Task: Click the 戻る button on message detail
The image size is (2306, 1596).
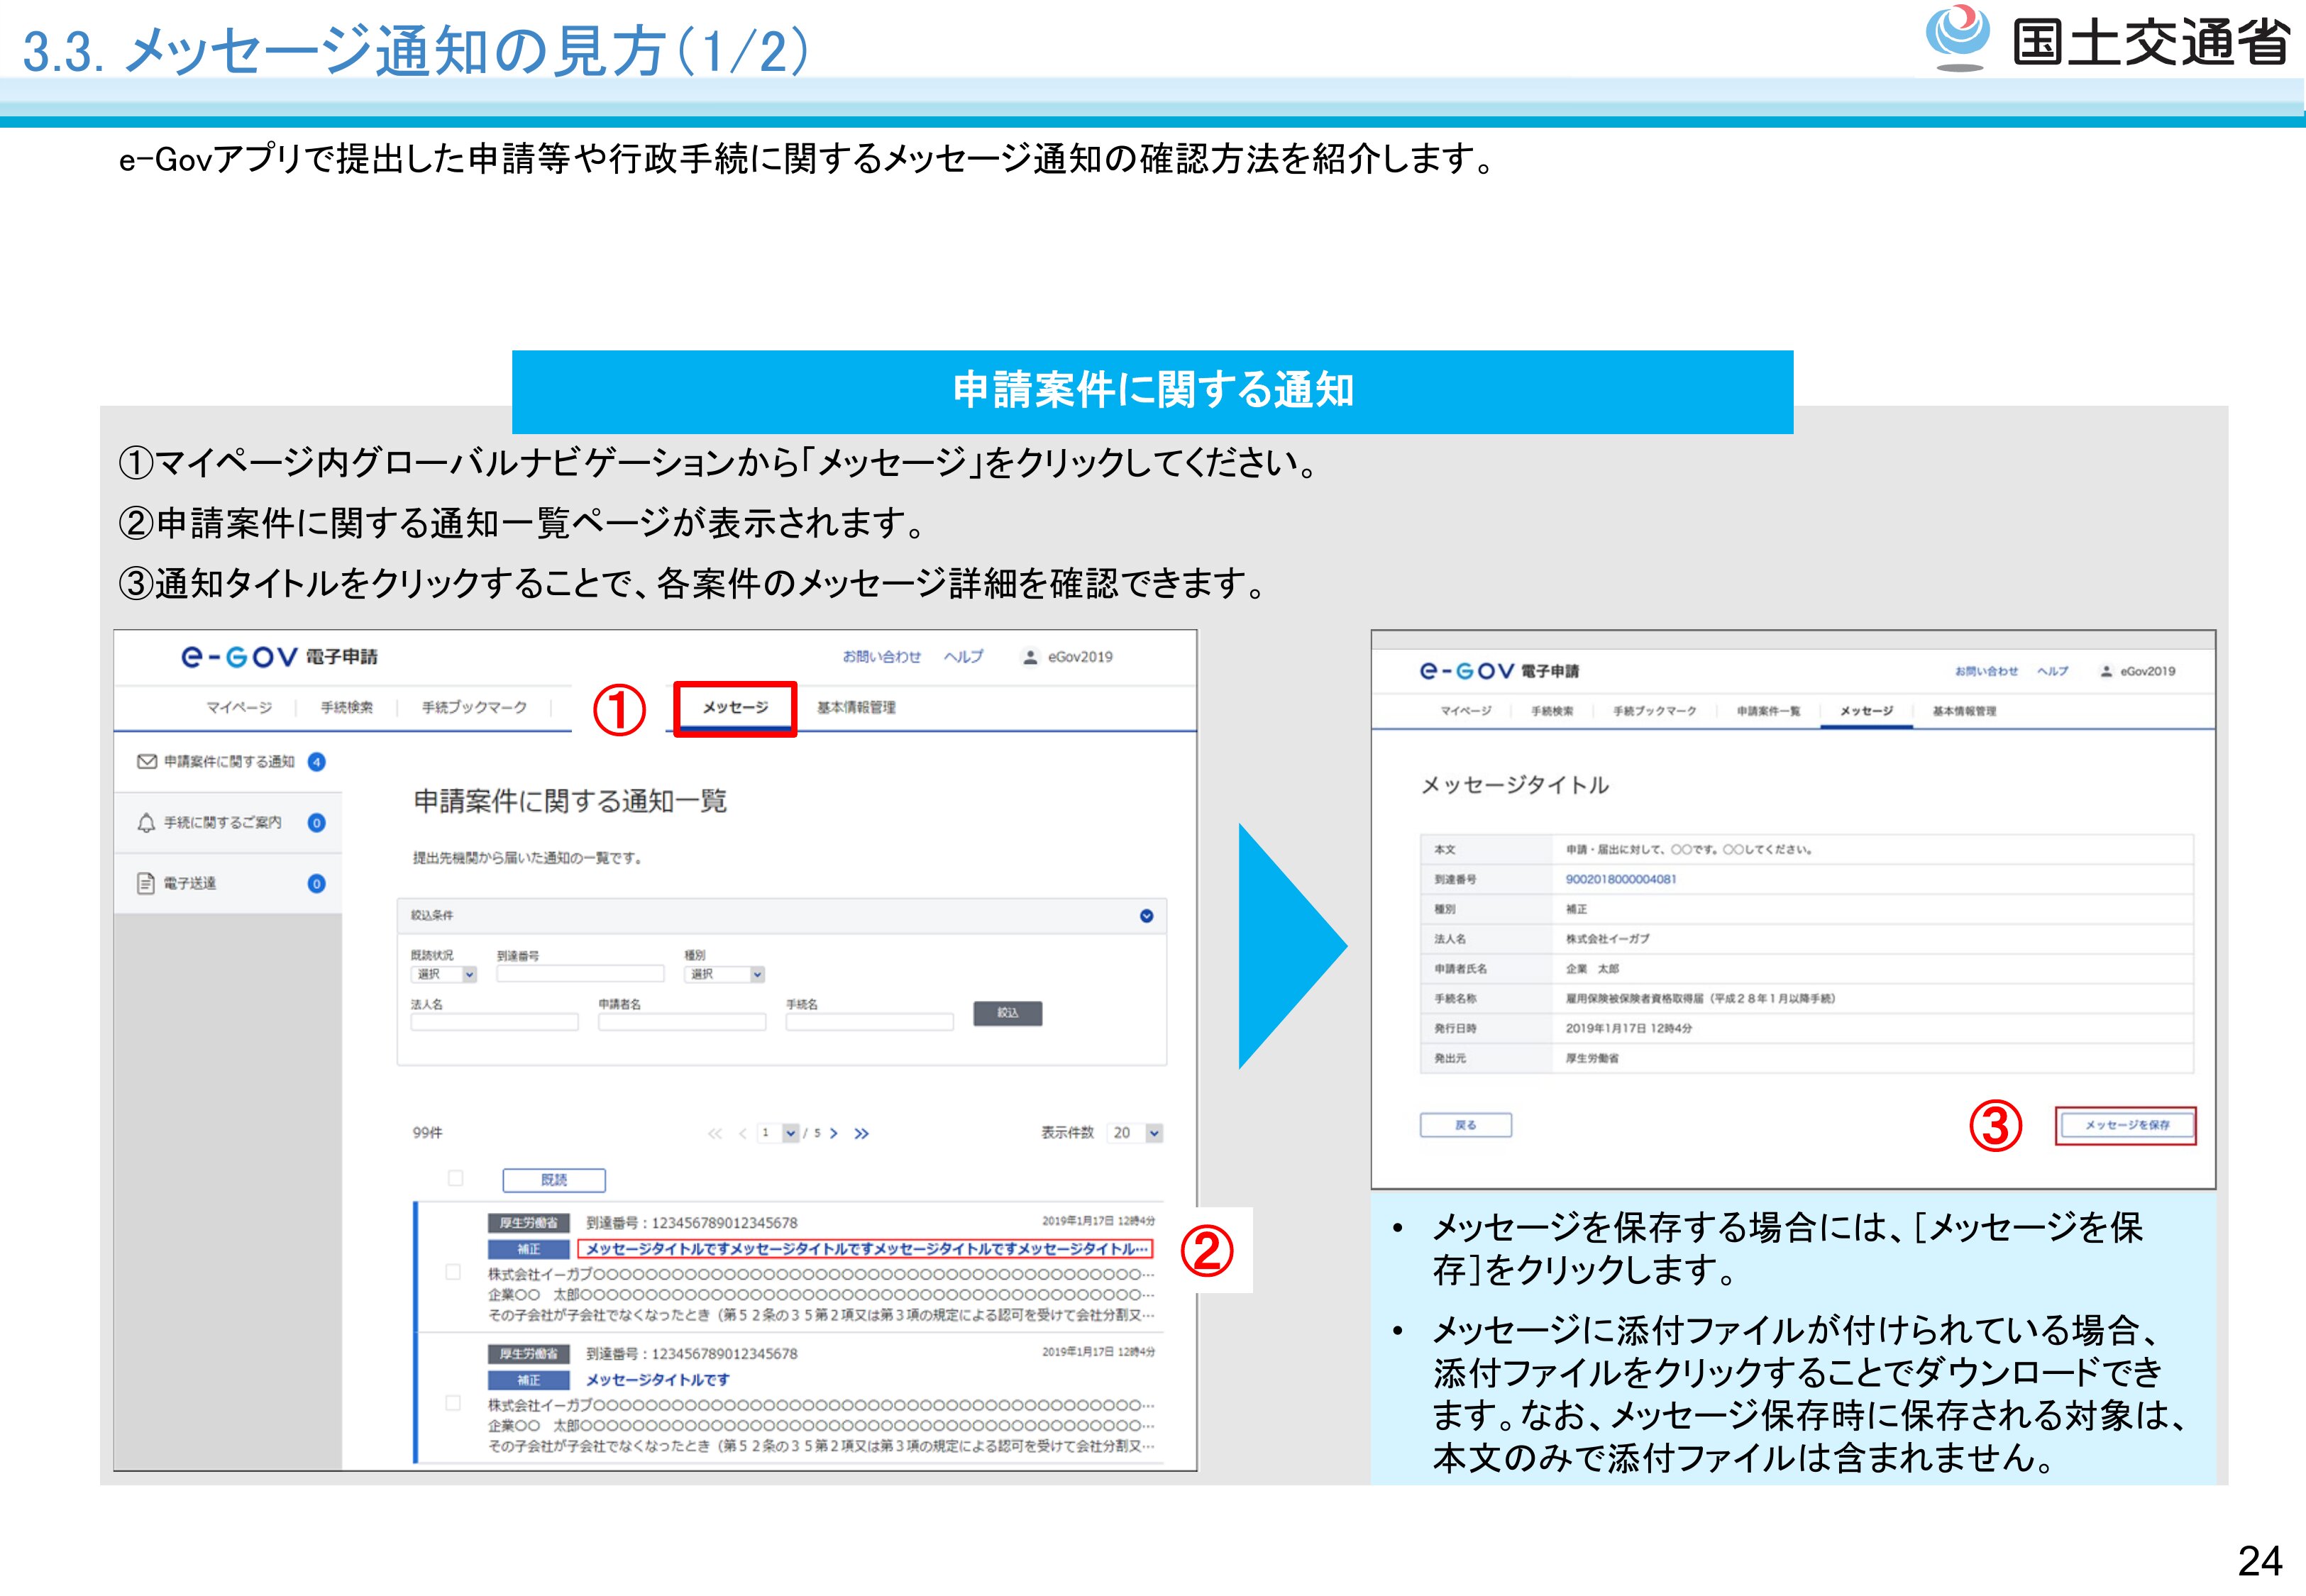Action: [x=1465, y=1125]
